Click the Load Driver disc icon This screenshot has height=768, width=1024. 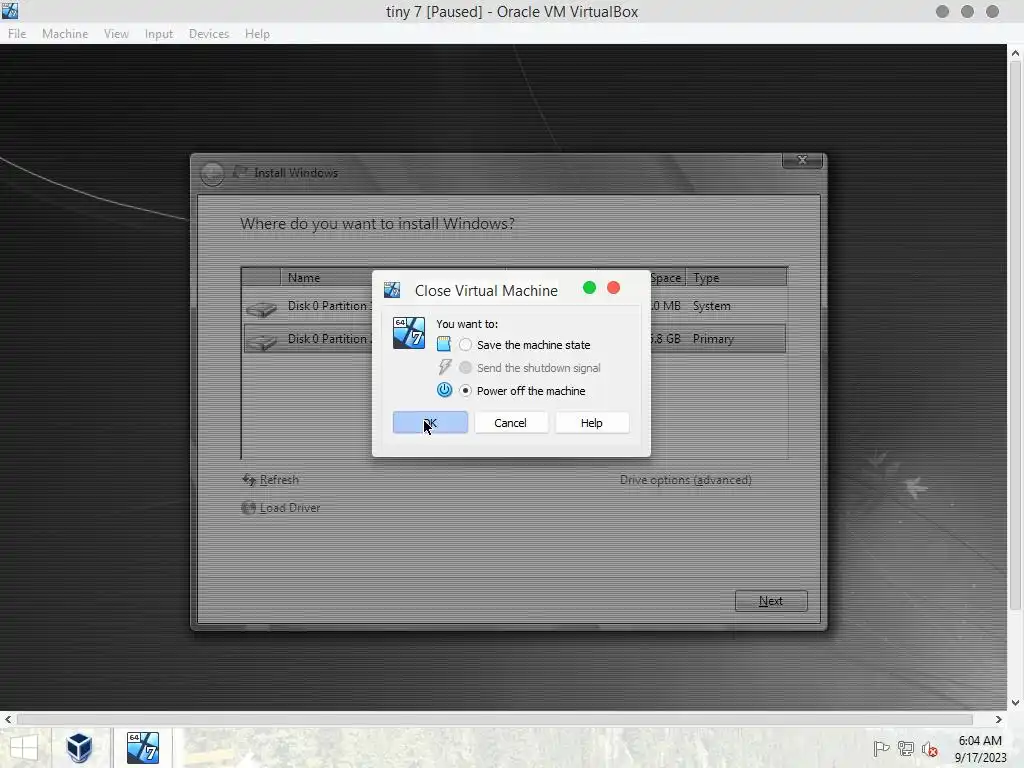[x=248, y=507]
